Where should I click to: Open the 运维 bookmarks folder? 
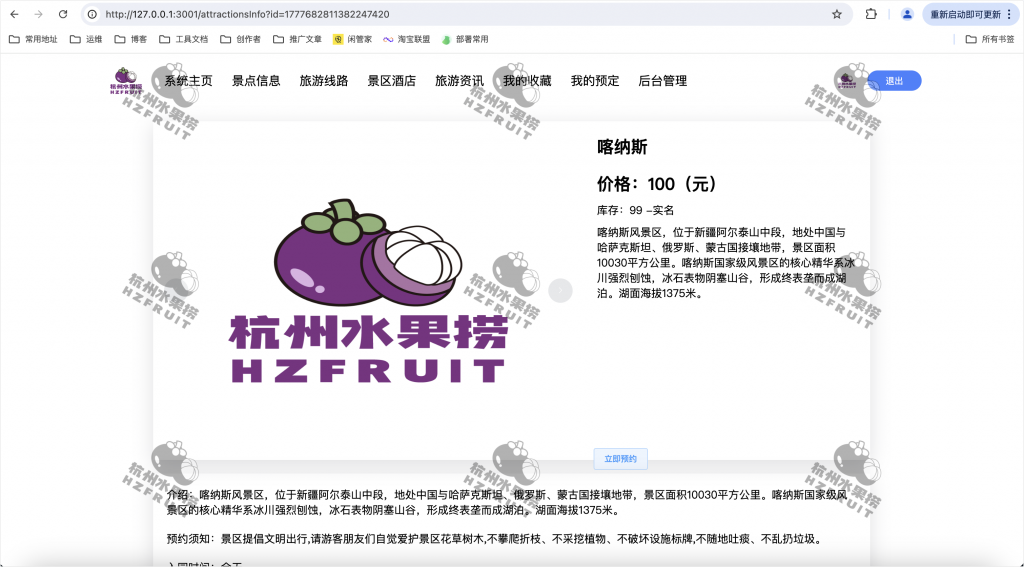[x=86, y=39]
